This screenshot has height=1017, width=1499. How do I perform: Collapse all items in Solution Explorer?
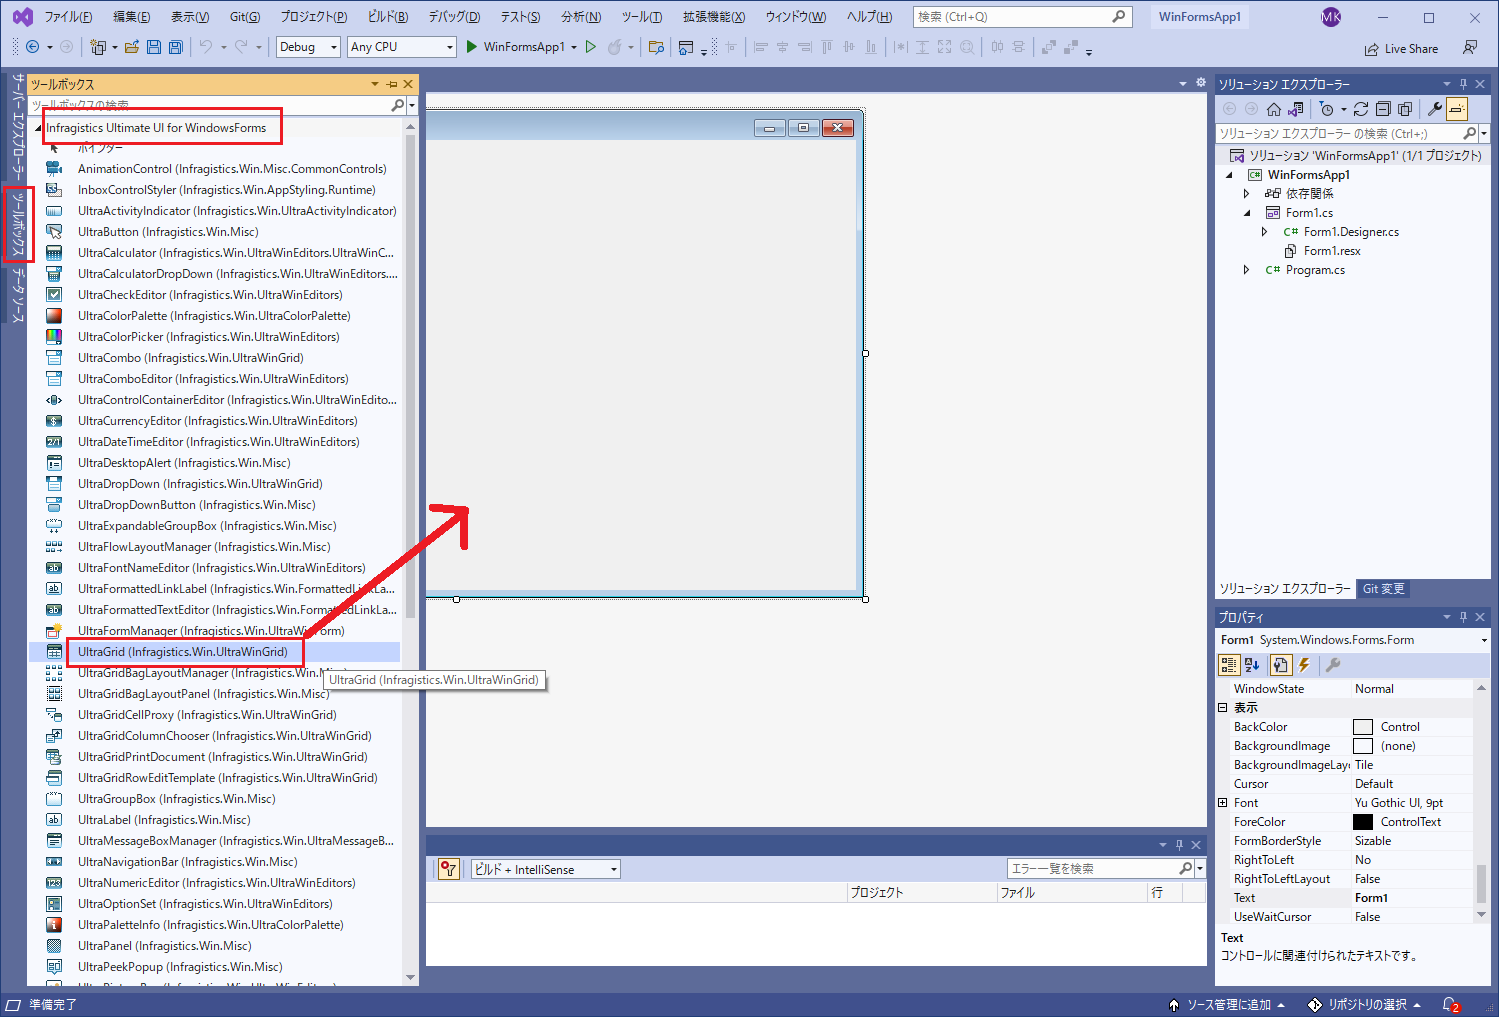(x=1383, y=109)
